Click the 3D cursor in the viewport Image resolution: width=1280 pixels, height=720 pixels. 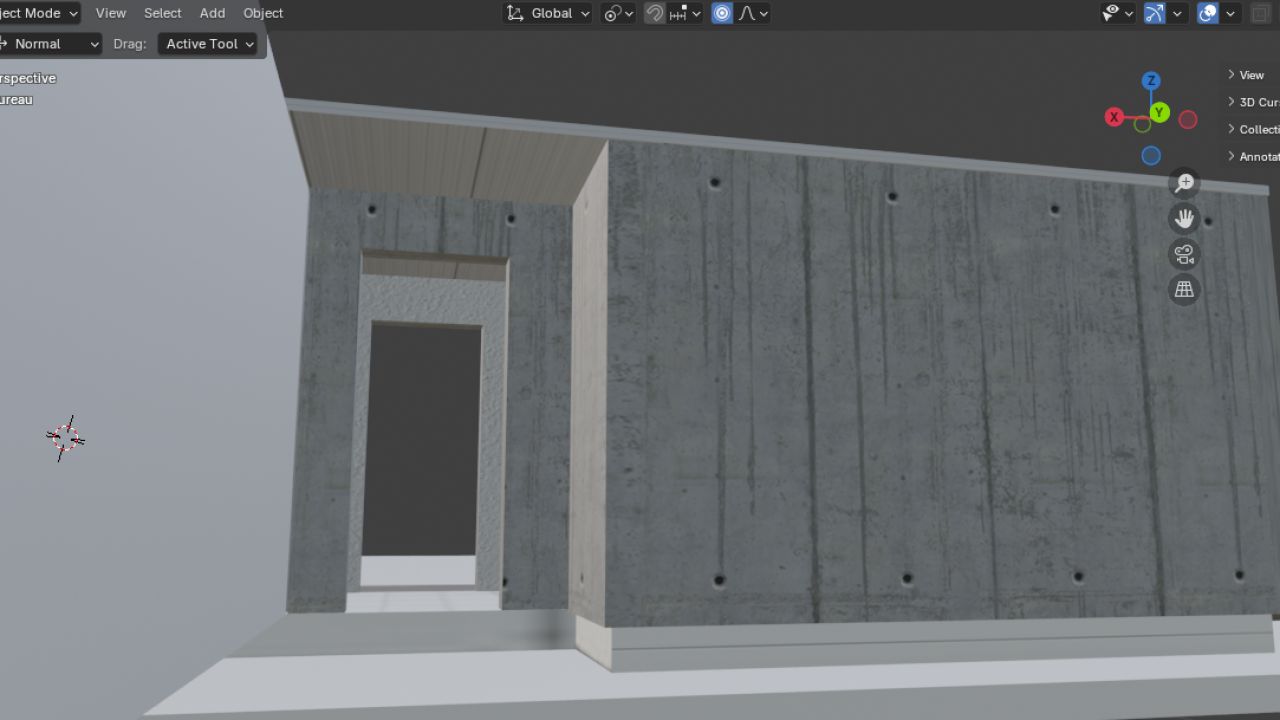(66, 437)
